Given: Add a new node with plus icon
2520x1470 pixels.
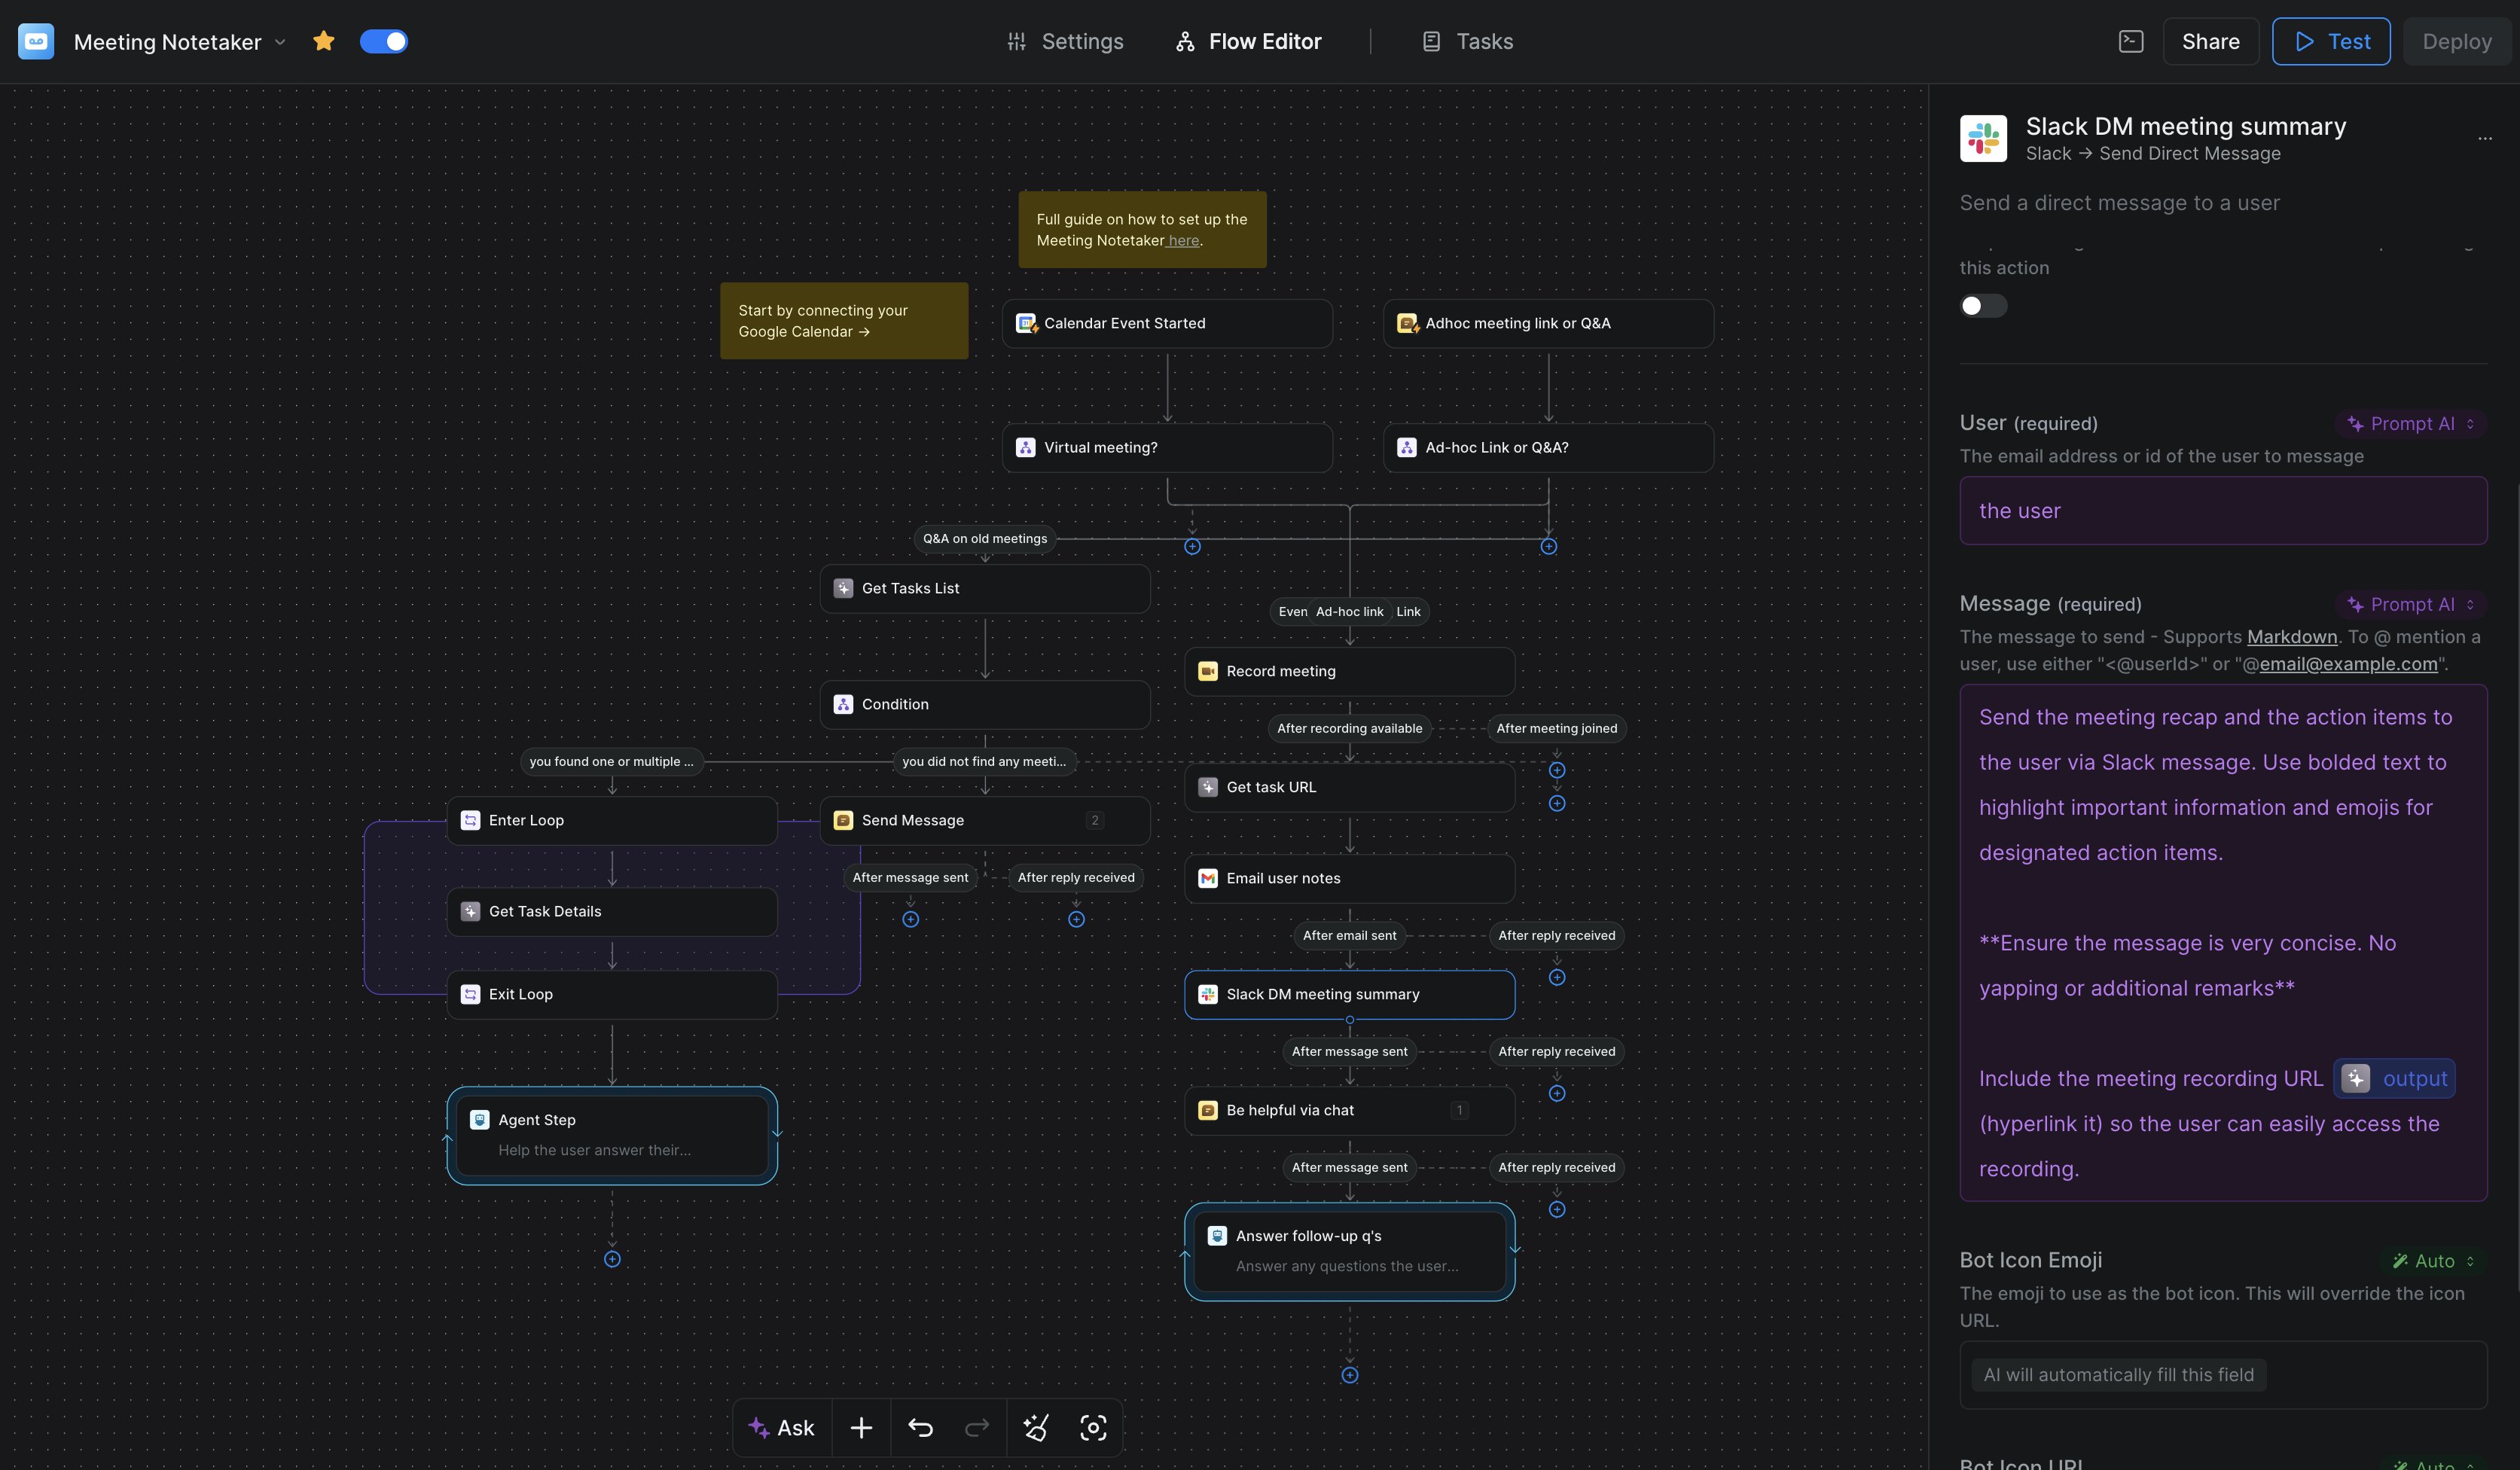Looking at the screenshot, I should point(861,1428).
